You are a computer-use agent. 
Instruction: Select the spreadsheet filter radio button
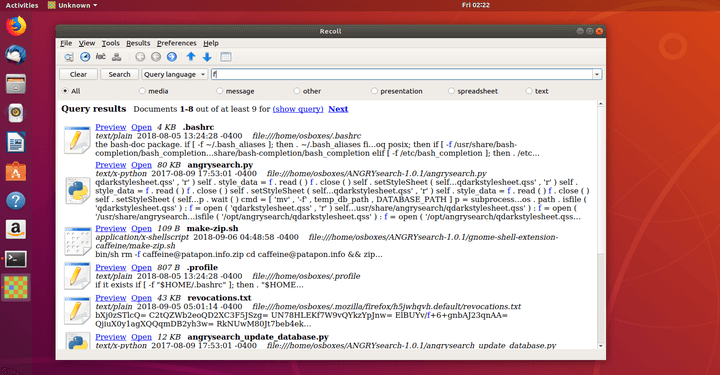pos(451,91)
